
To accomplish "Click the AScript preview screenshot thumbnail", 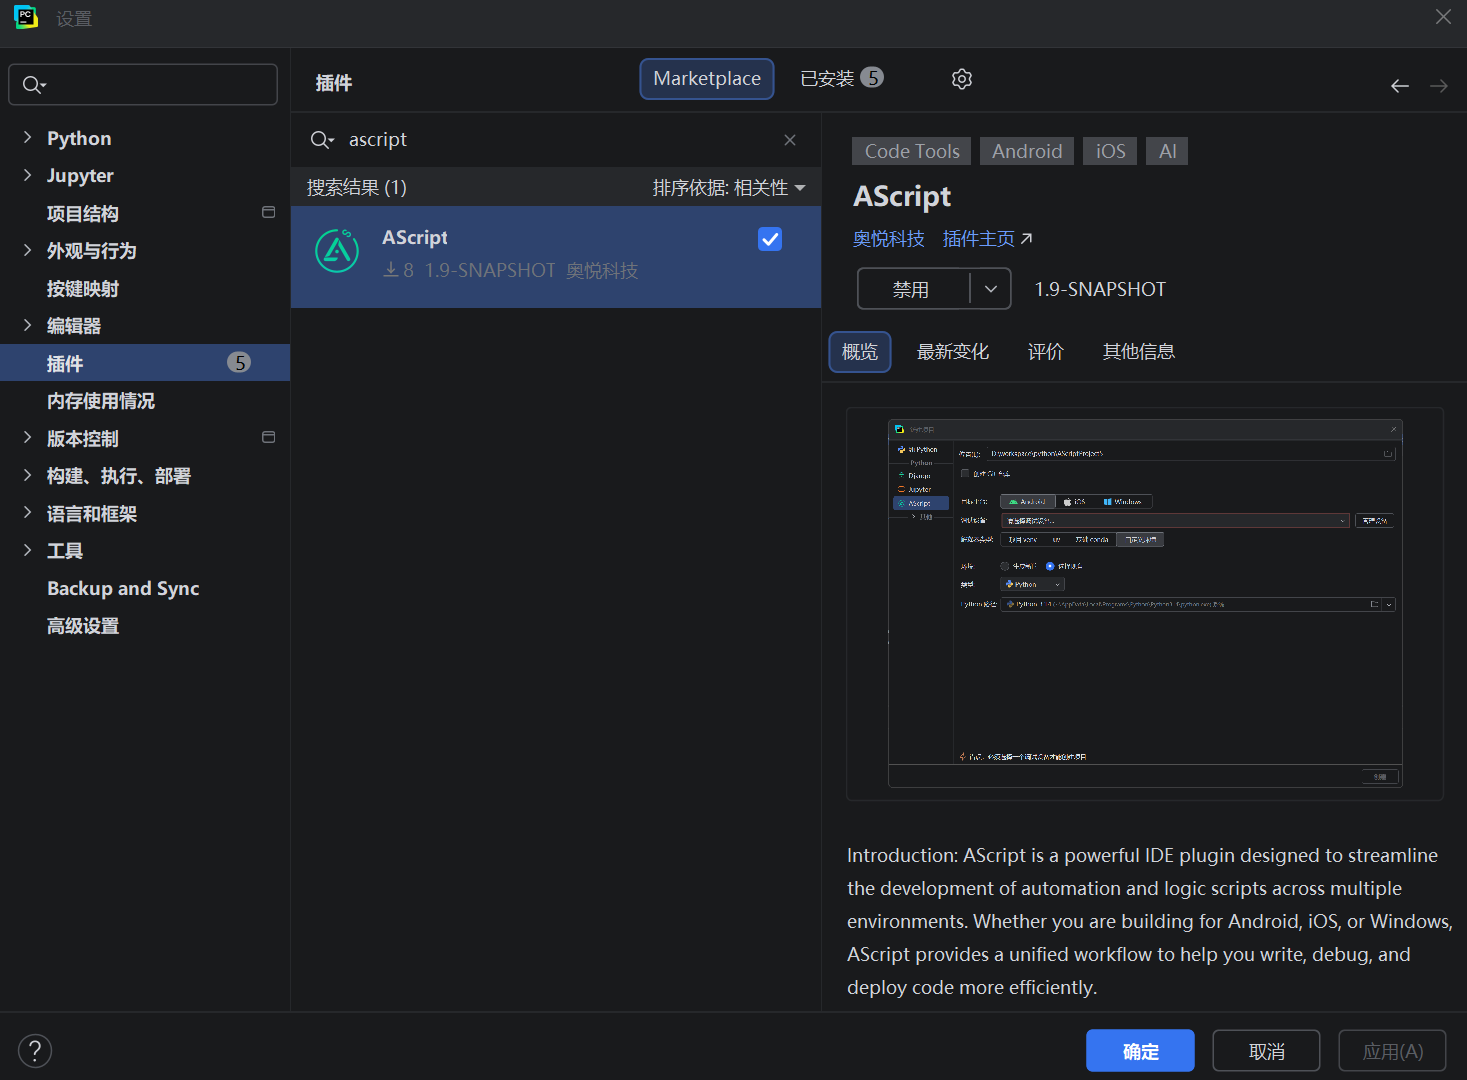I will [x=1144, y=603].
